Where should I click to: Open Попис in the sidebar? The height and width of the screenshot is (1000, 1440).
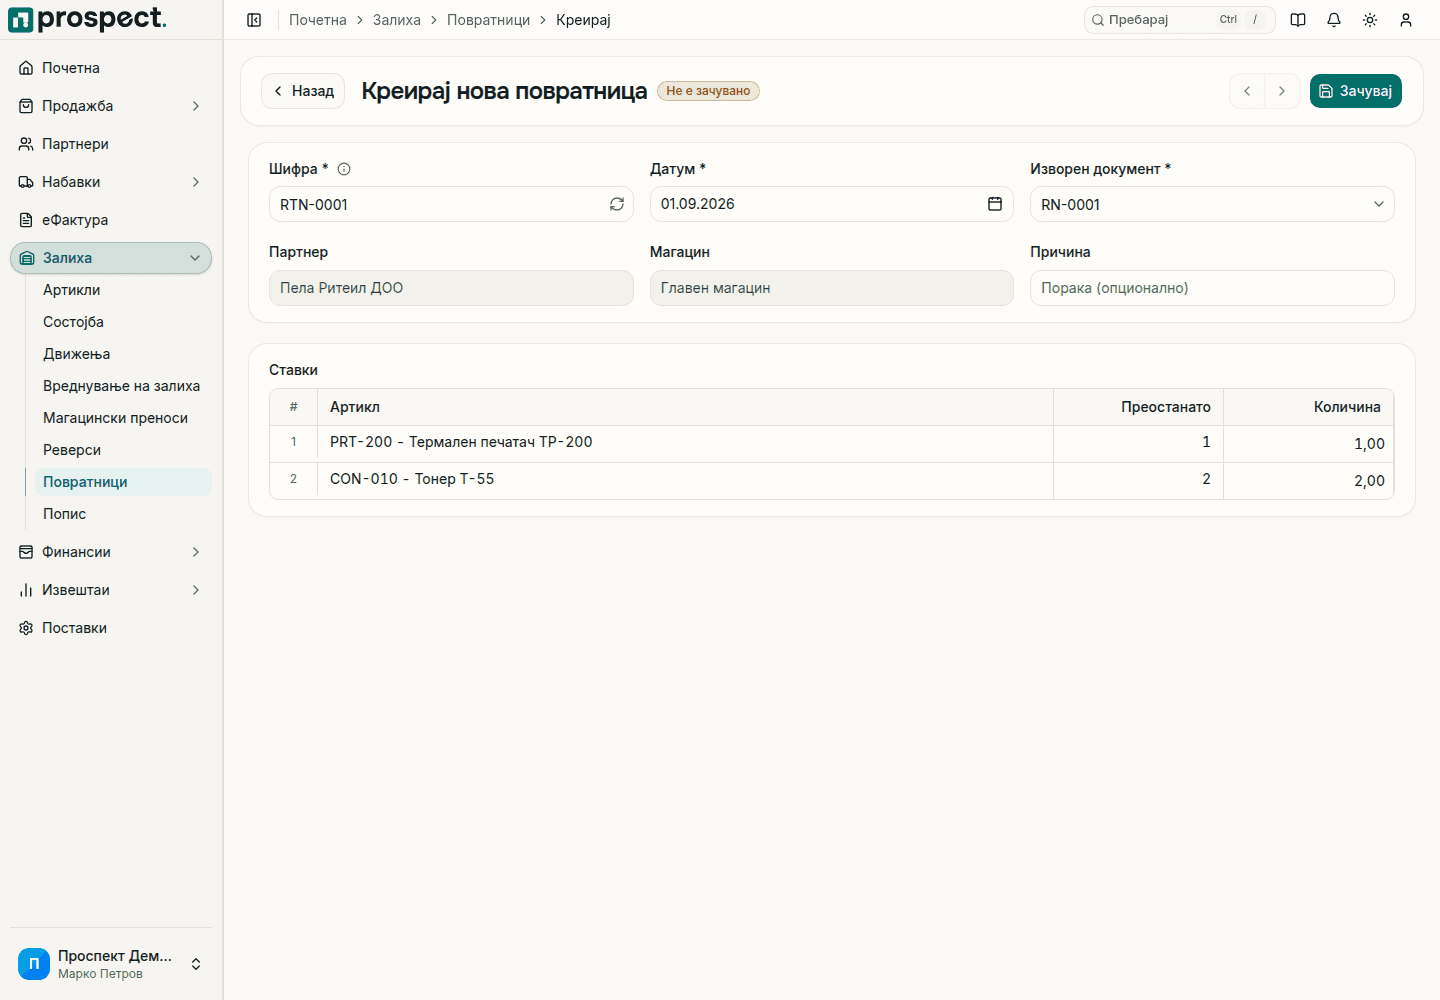coord(123,514)
